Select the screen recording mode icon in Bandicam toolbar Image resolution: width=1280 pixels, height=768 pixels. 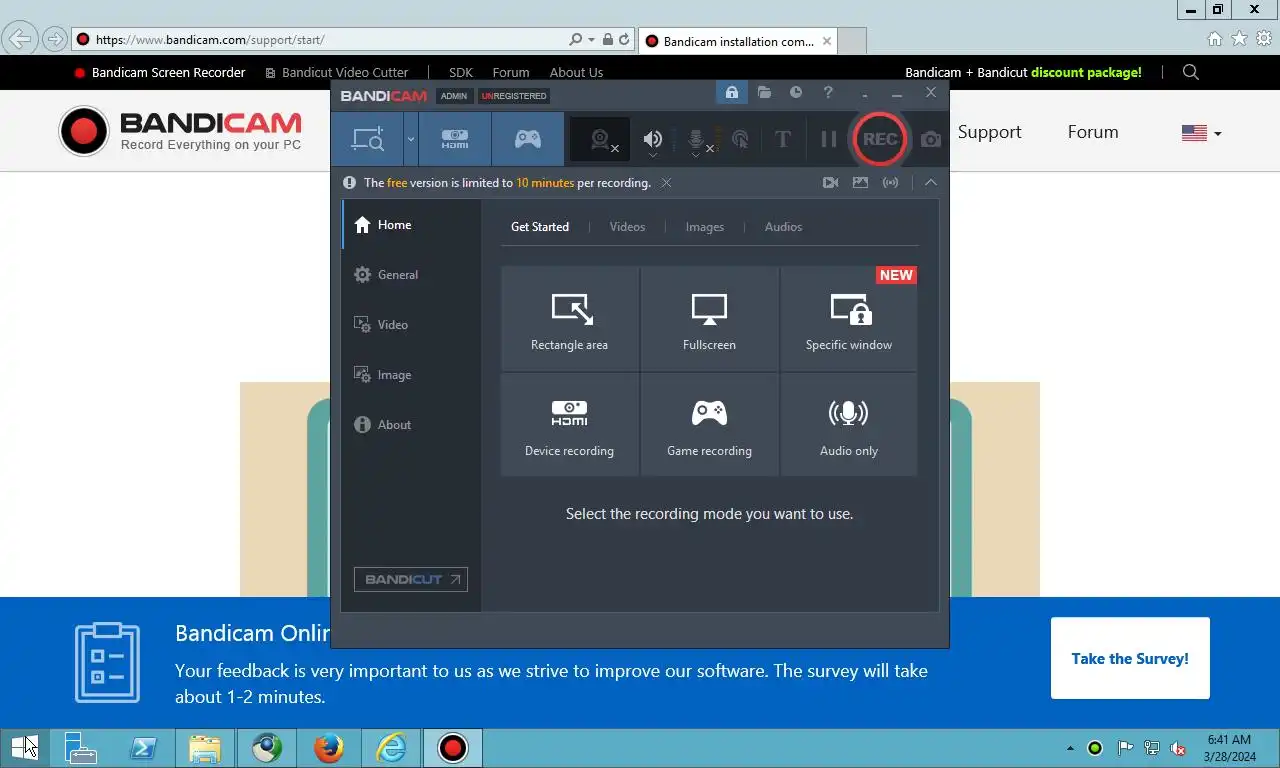tap(367, 139)
